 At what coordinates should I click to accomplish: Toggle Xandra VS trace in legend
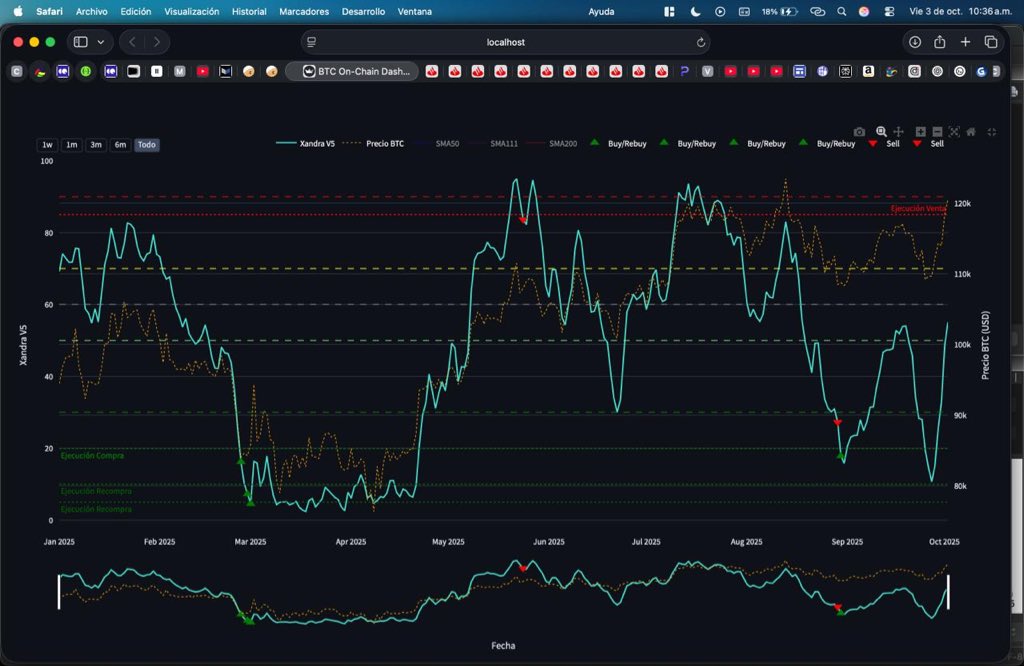[306, 144]
